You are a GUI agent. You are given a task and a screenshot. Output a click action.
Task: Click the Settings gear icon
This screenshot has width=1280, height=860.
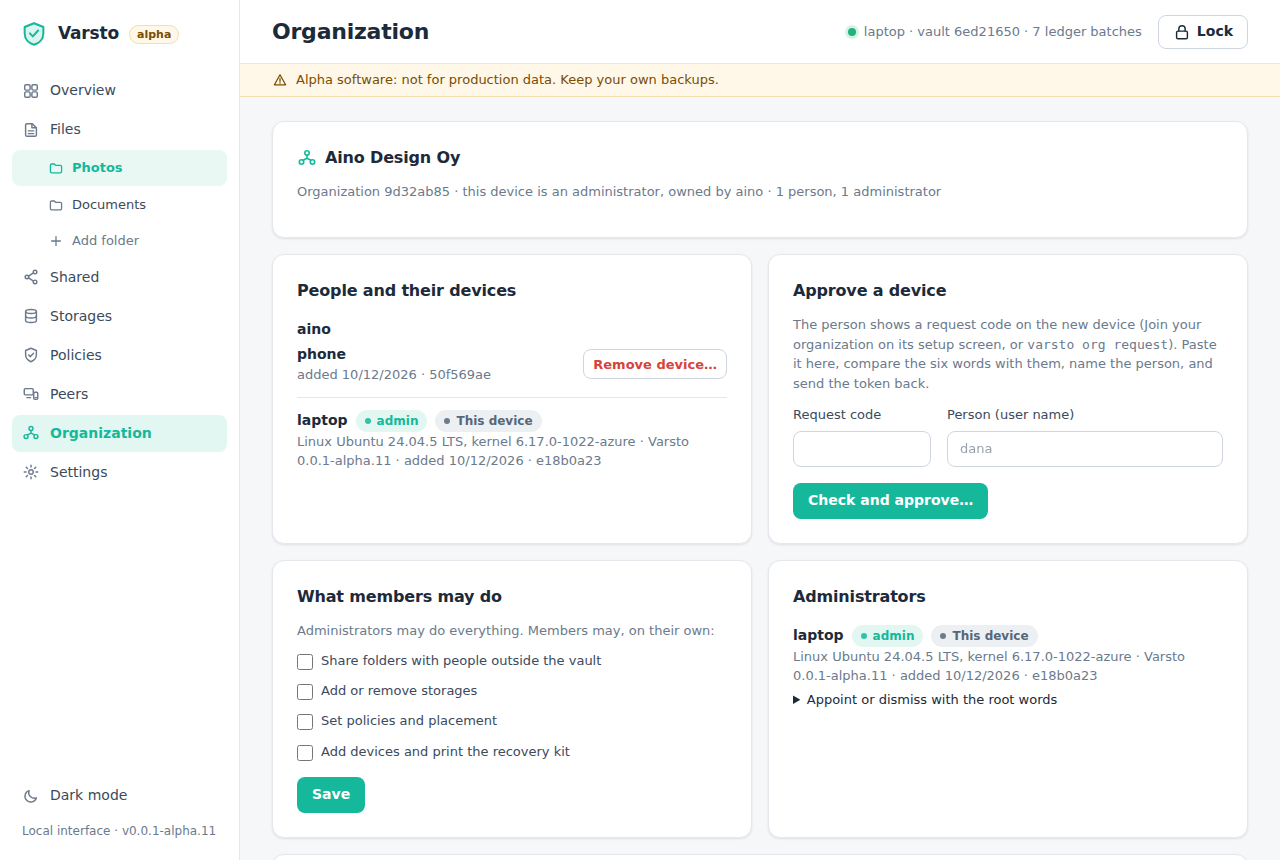[x=31, y=472]
